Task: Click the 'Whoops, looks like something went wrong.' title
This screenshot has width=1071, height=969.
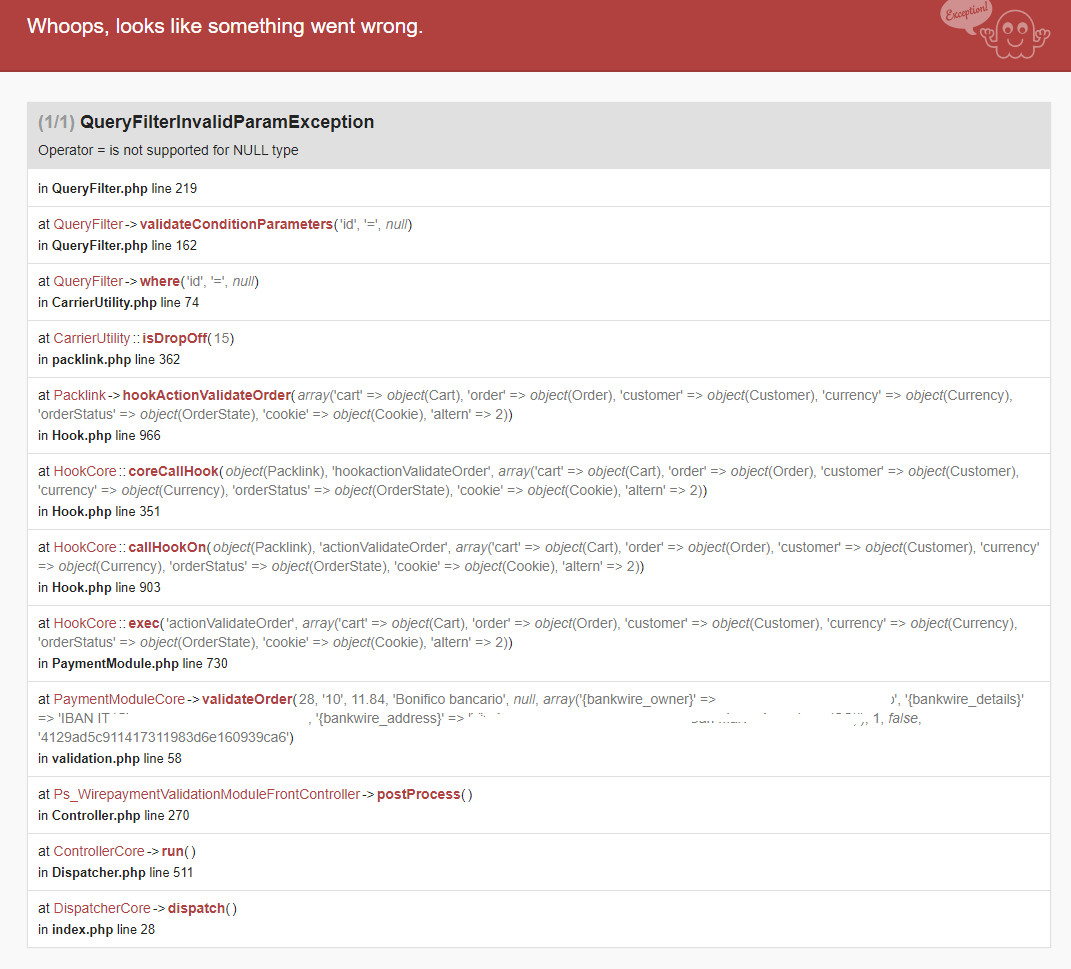Action: pyautogui.click(x=225, y=26)
